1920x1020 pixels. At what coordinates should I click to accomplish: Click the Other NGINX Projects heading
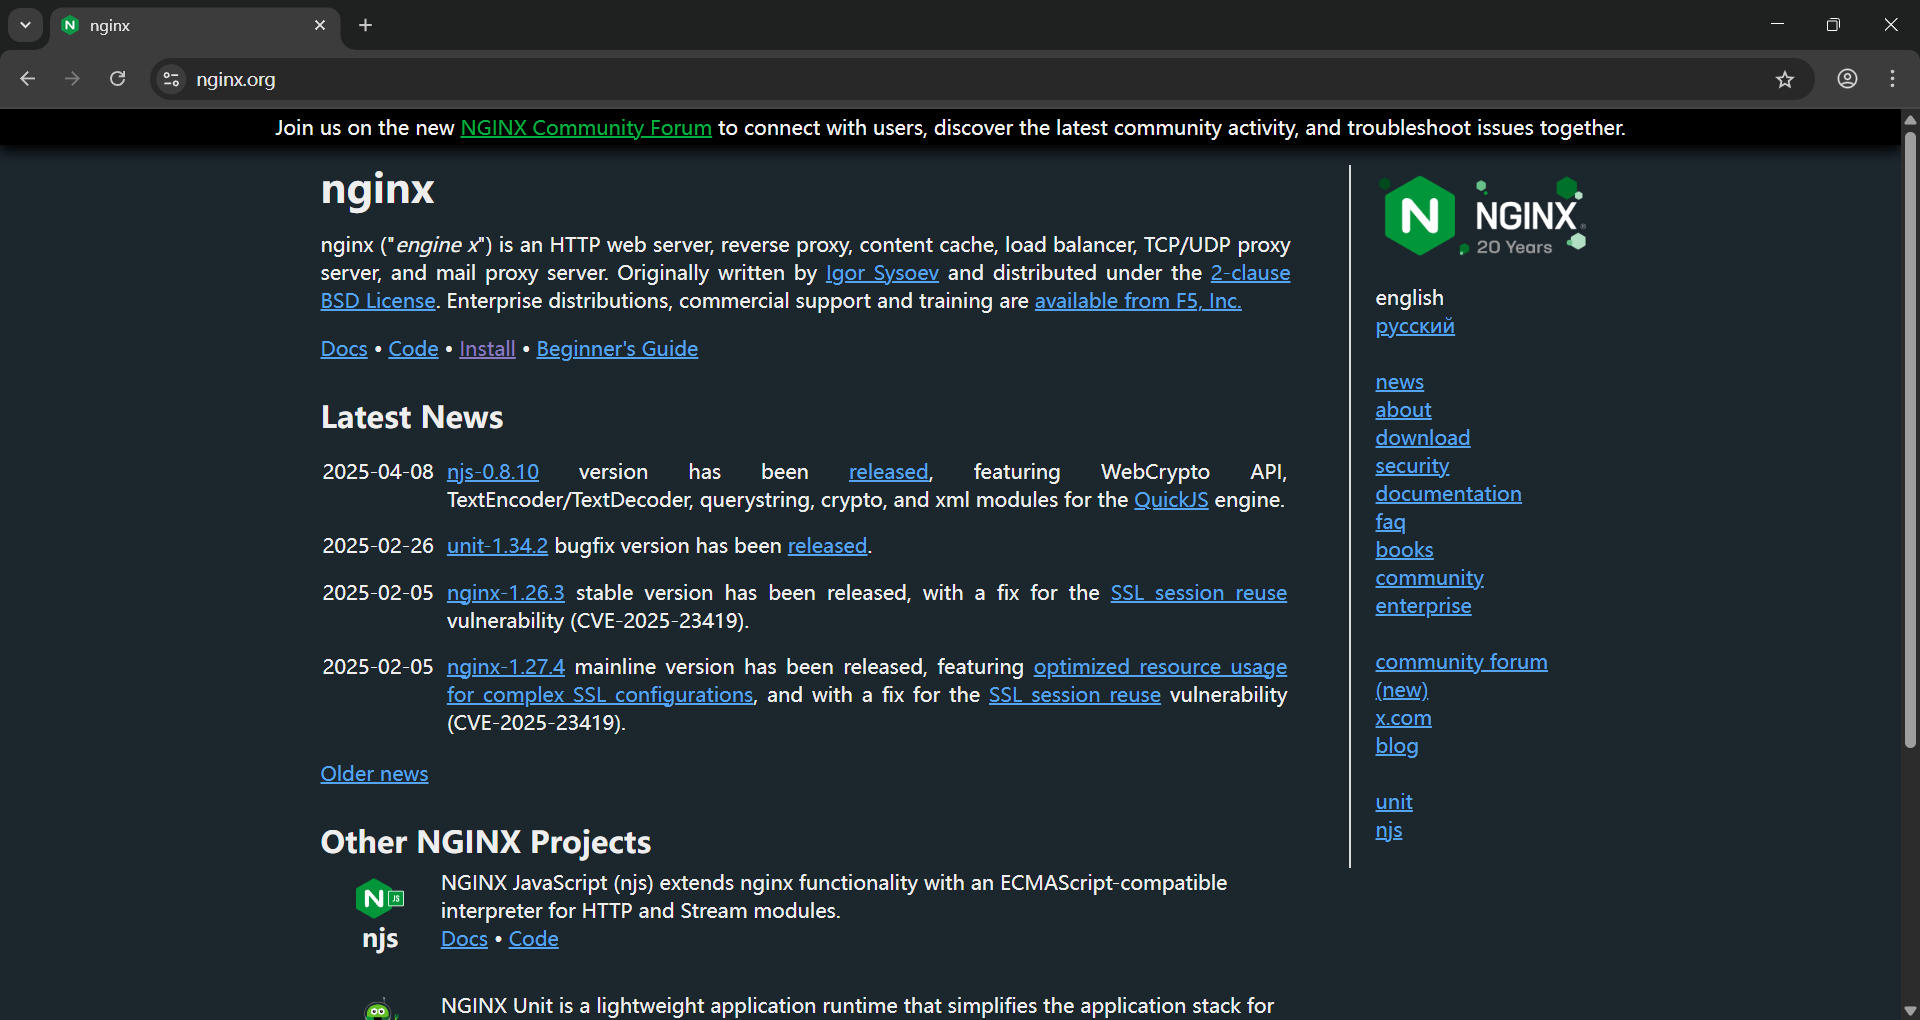486,842
